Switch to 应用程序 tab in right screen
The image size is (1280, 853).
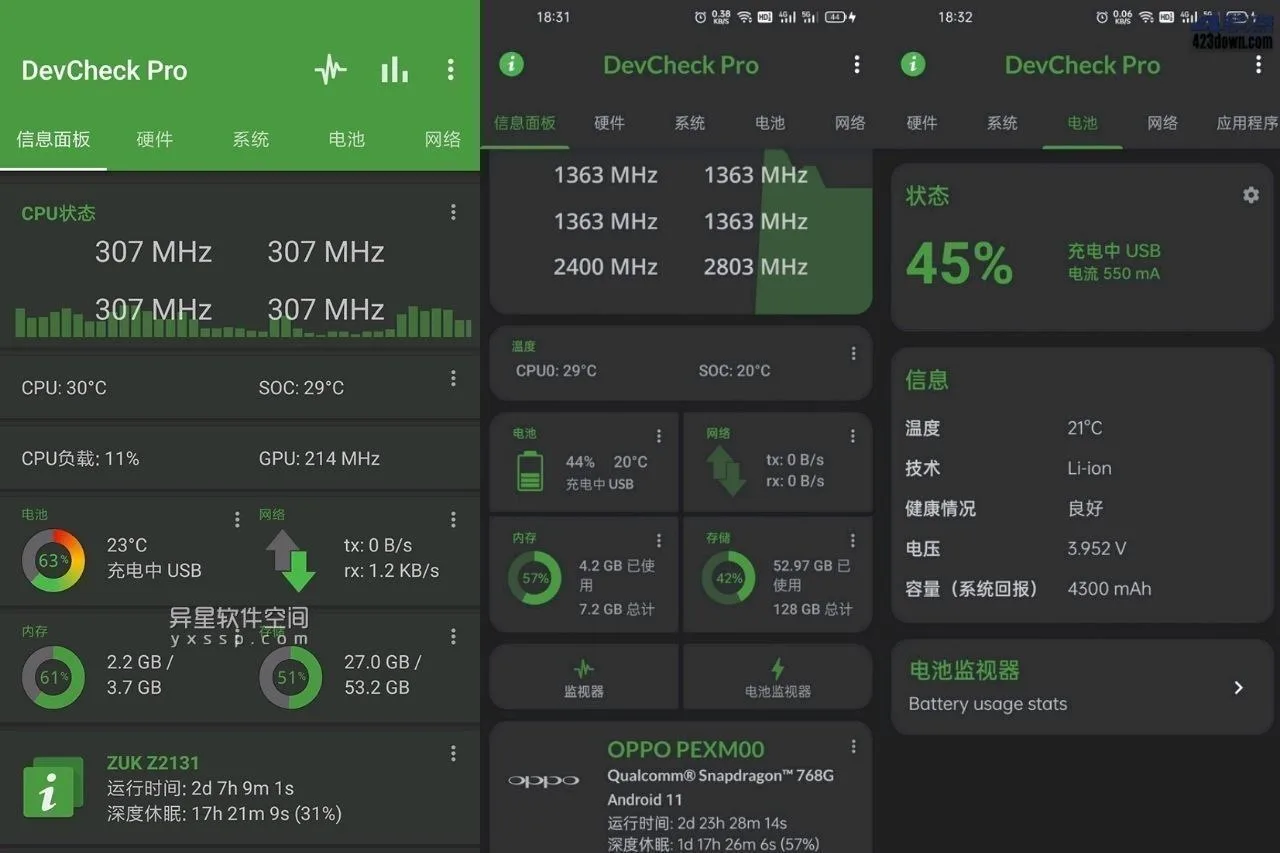point(1247,123)
